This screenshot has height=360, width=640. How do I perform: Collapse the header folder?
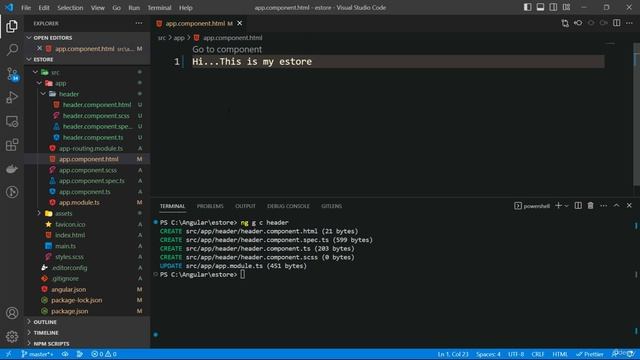tap(43, 94)
